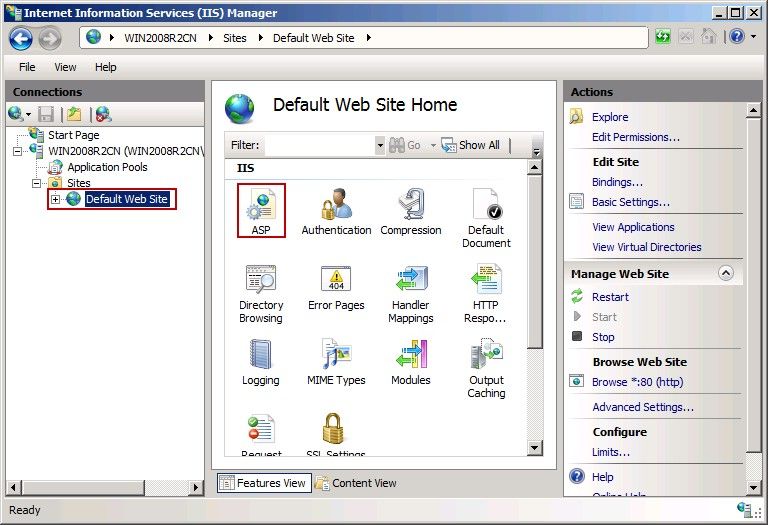Open the View menu
Image resolution: width=768 pixels, height=525 pixels.
[65, 67]
